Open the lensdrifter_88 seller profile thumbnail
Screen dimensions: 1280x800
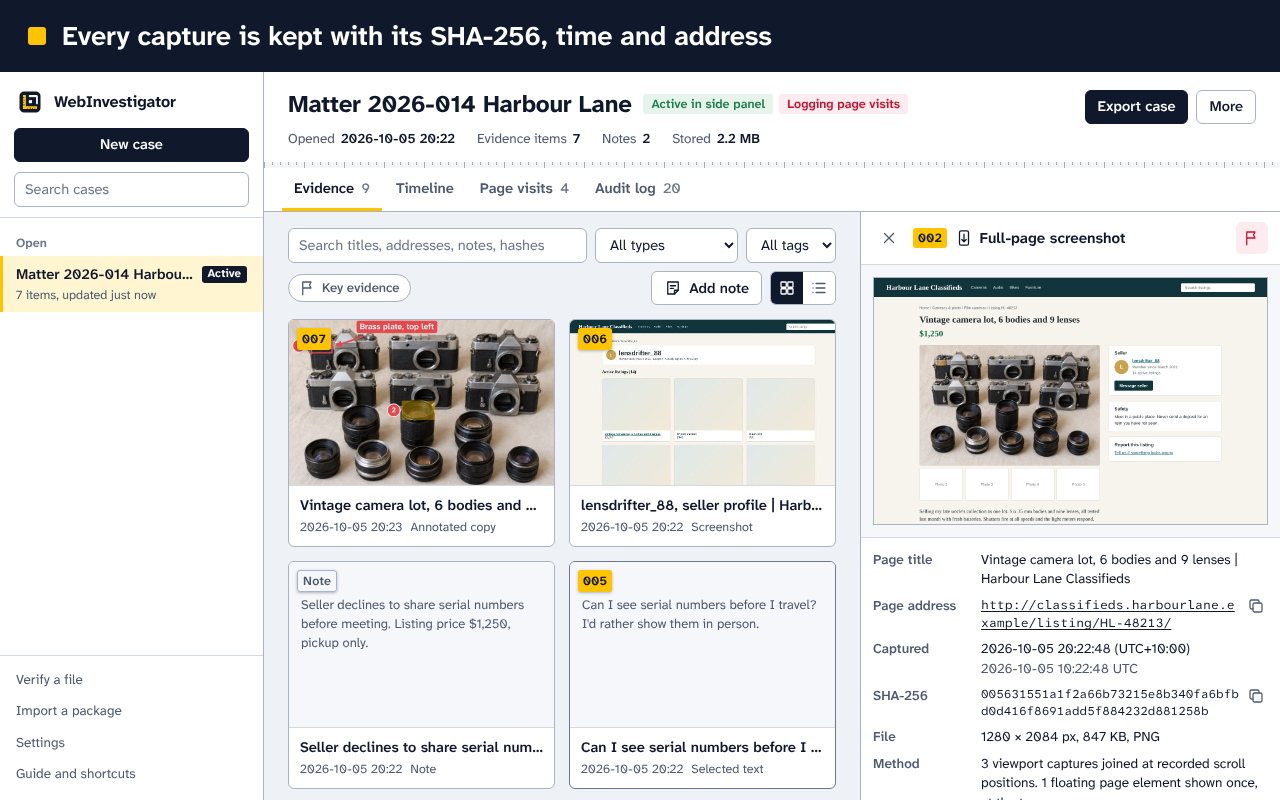pos(702,403)
